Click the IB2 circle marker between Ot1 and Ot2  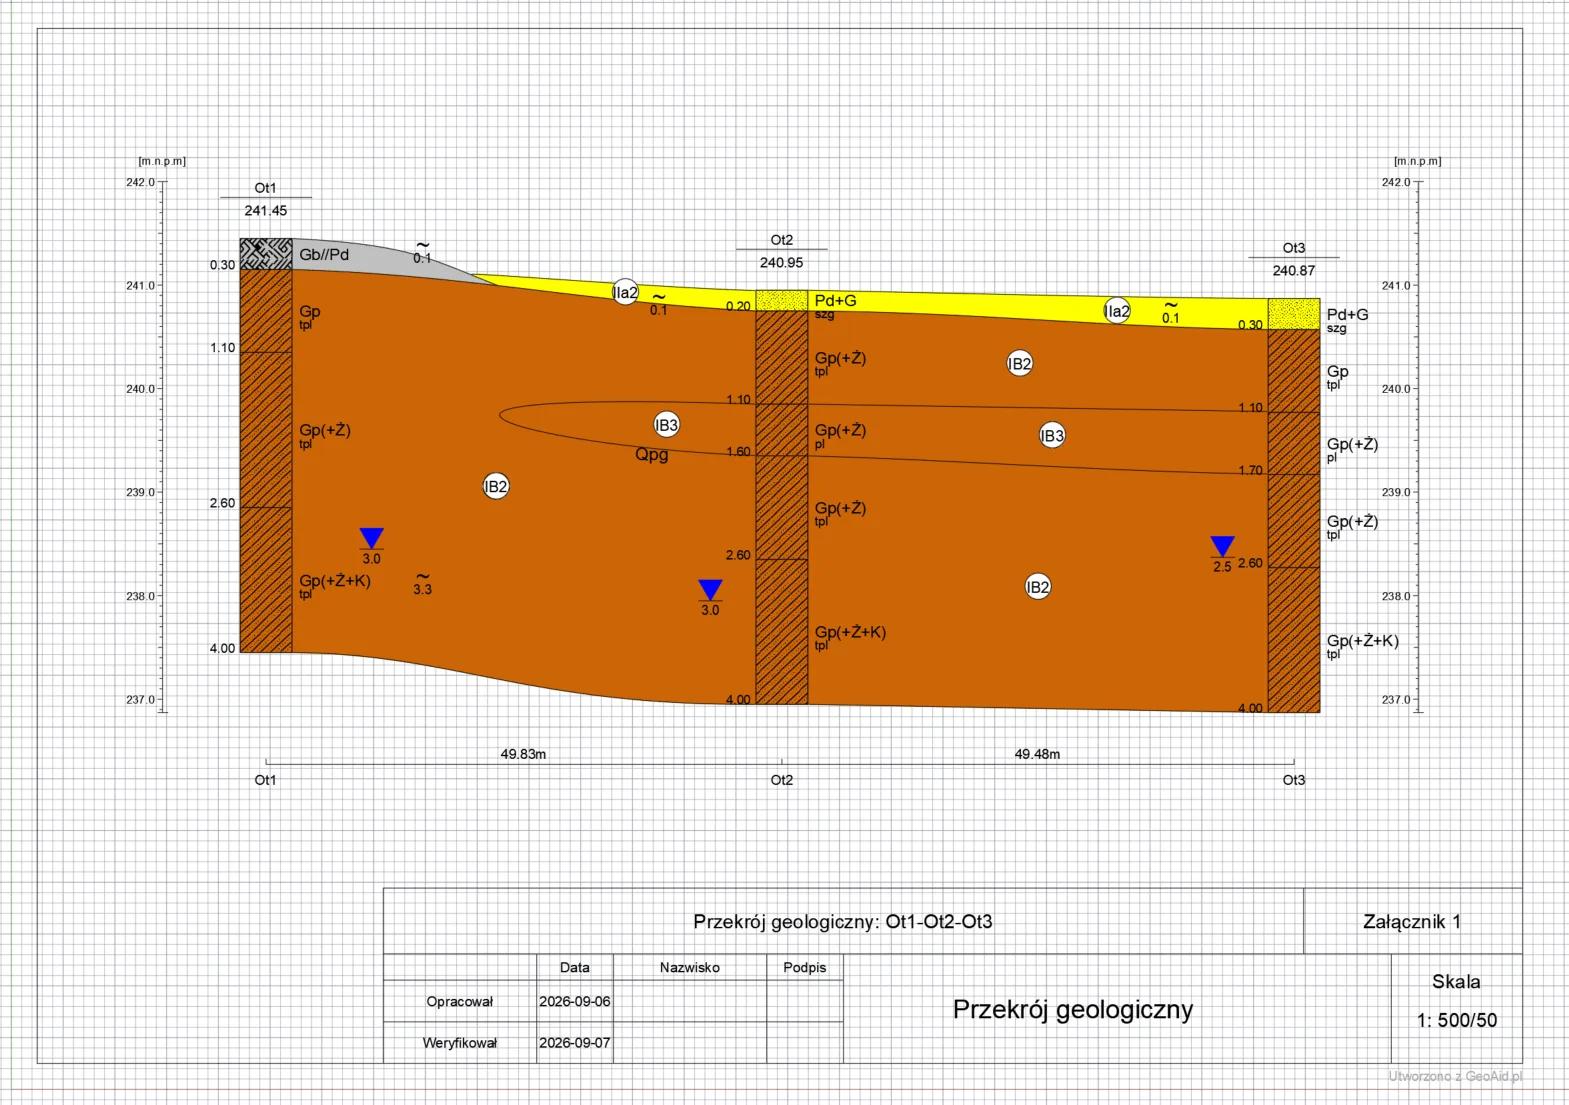(x=496, y=487)
